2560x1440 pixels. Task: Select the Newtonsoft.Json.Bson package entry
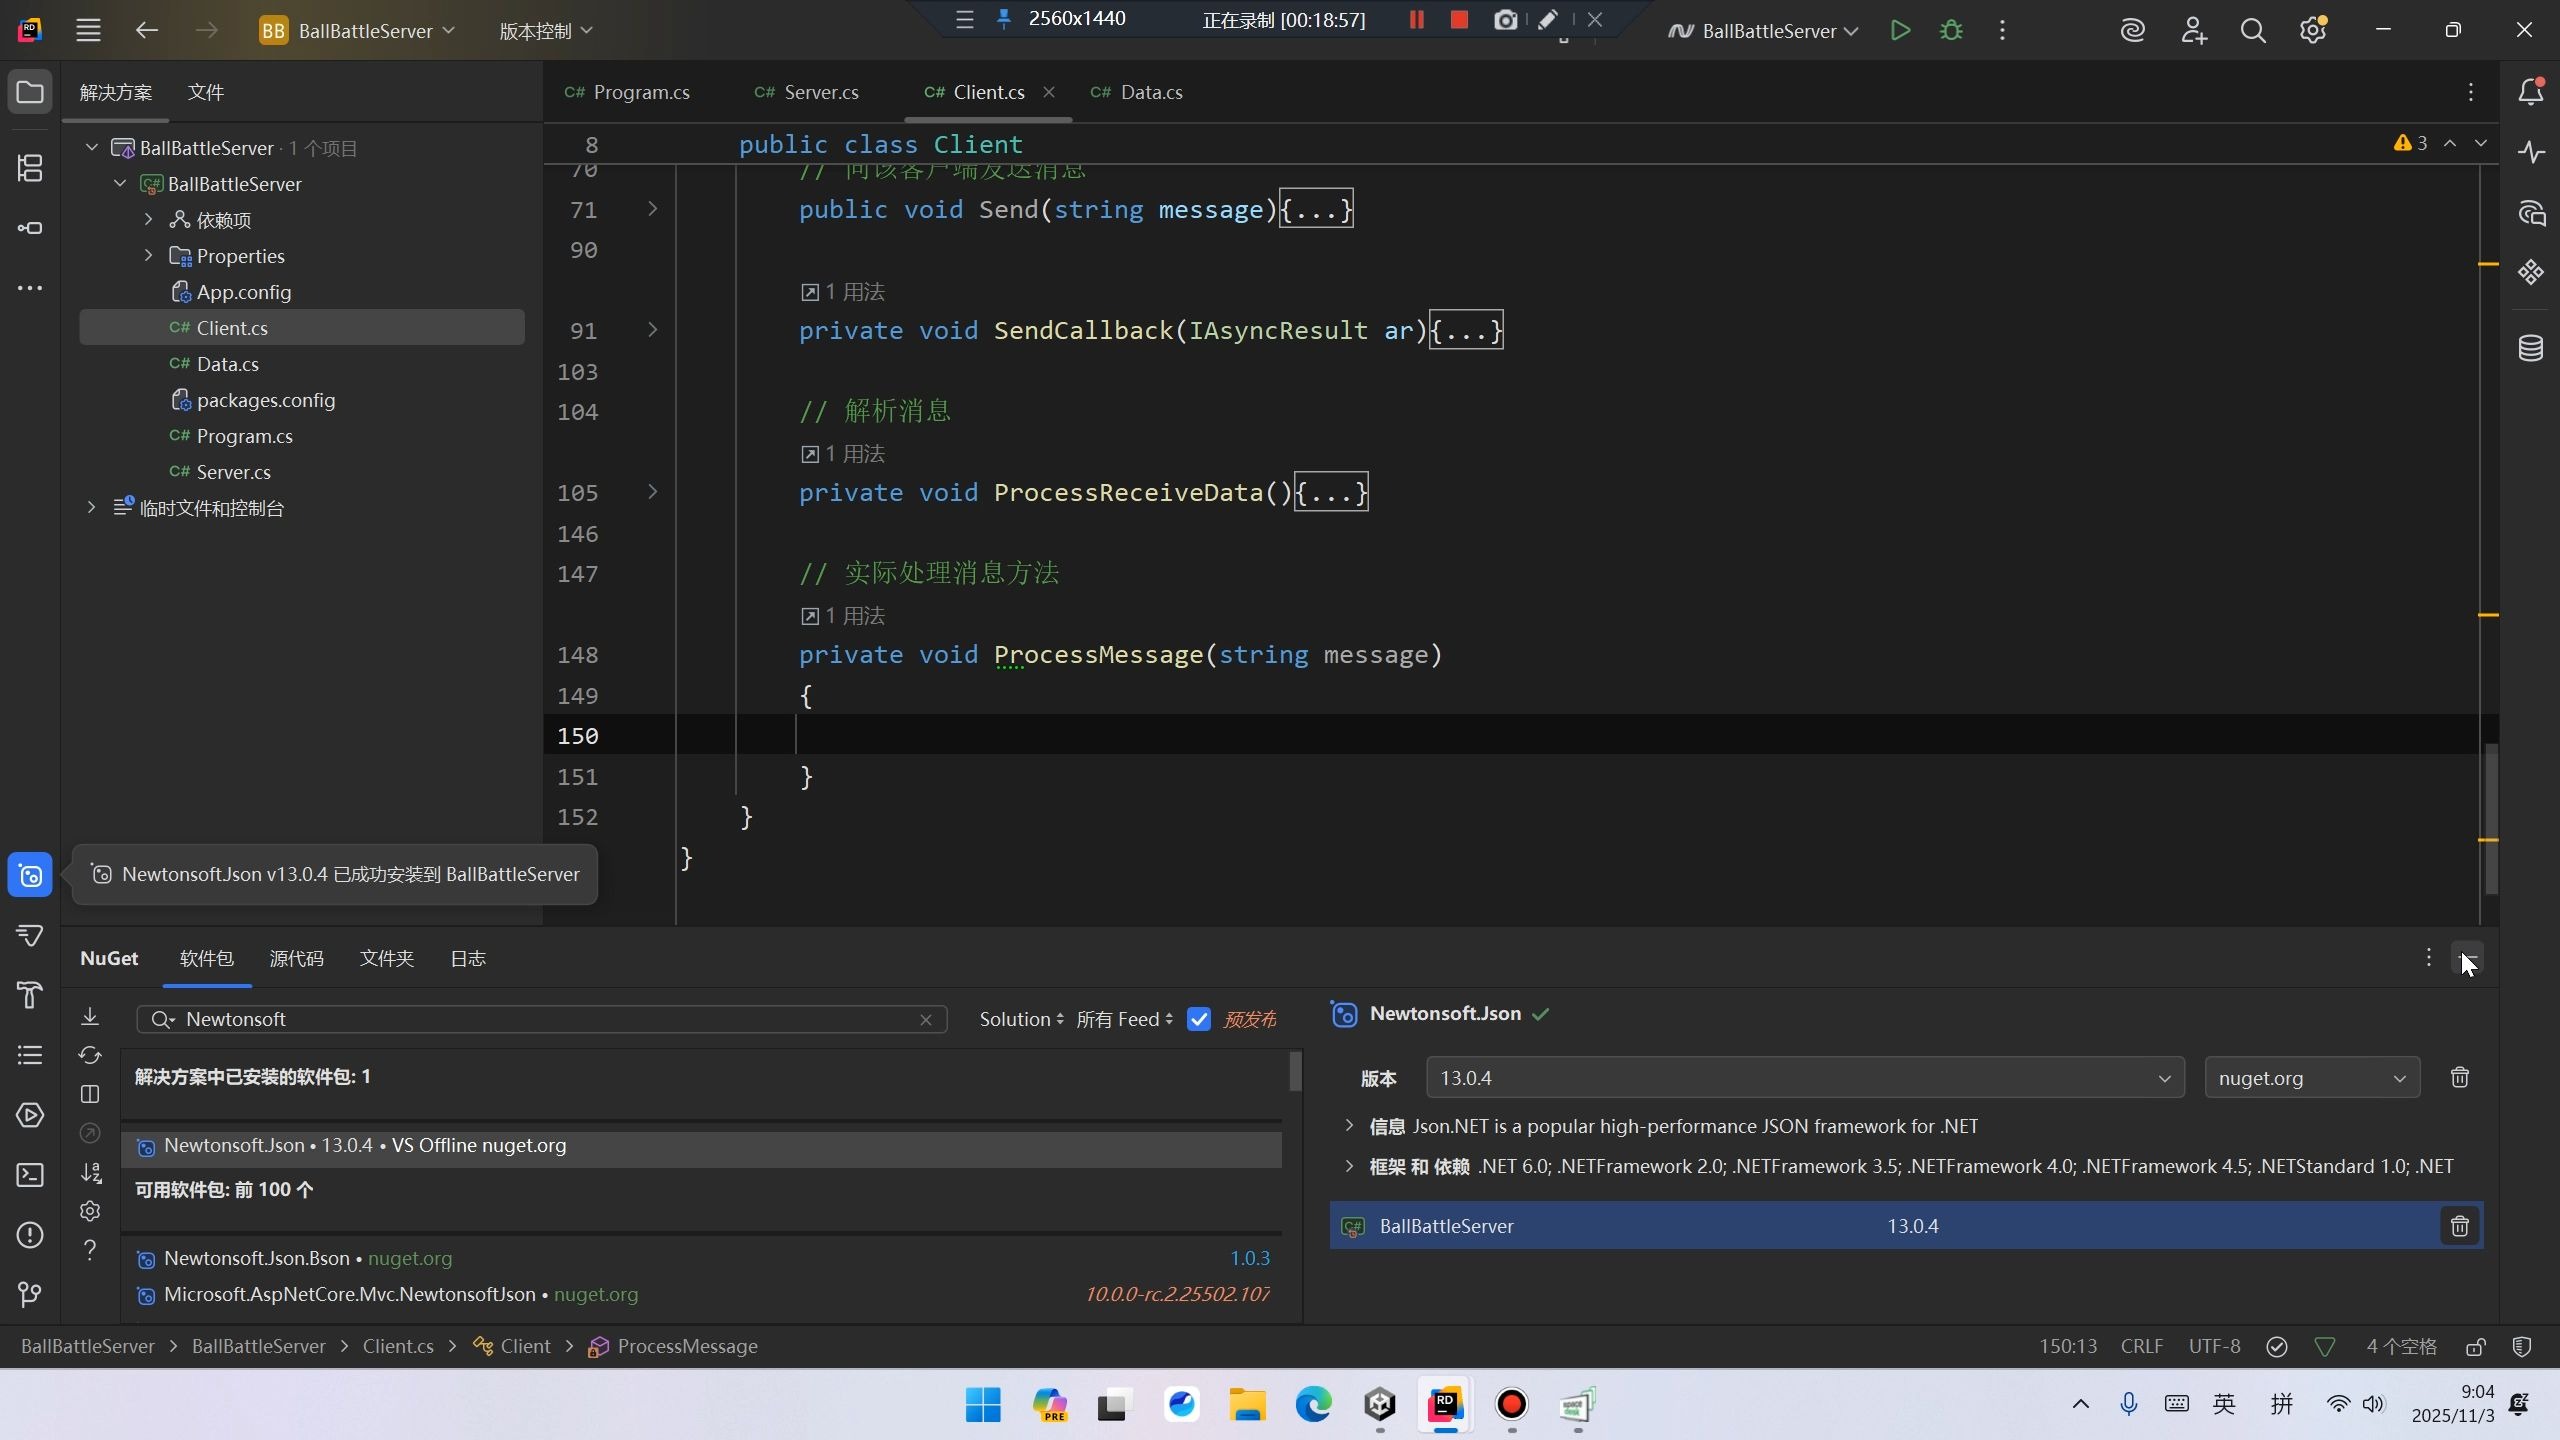(x=257, y=1258)
